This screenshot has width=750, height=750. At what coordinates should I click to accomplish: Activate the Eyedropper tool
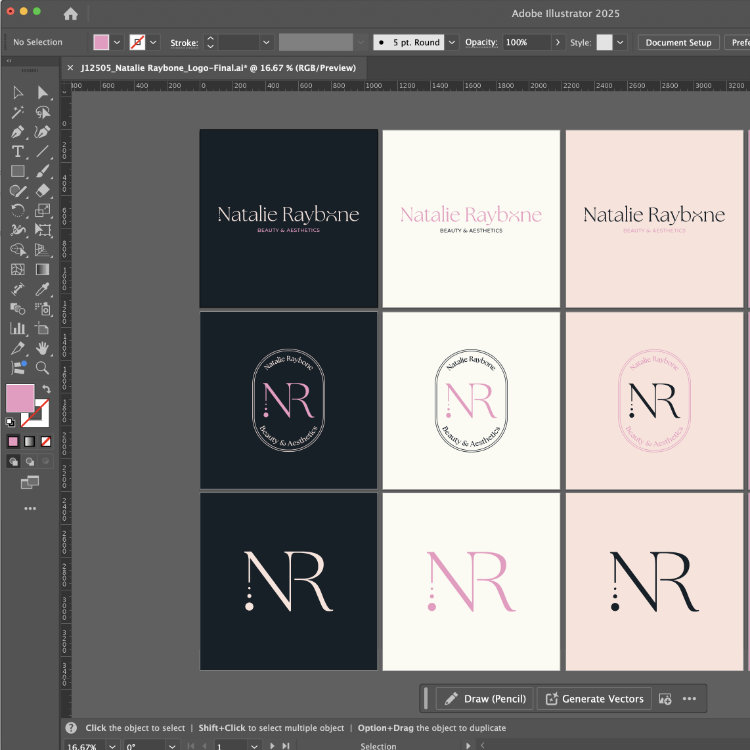click(43, 289)
